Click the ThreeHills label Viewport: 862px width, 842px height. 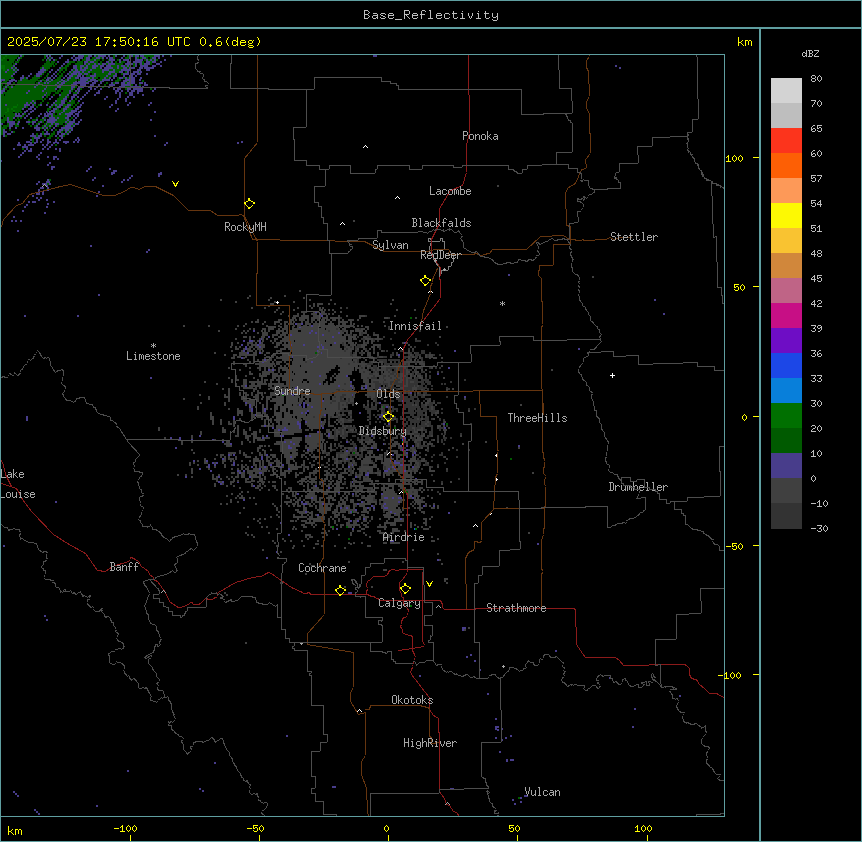[x=537, y=418]
